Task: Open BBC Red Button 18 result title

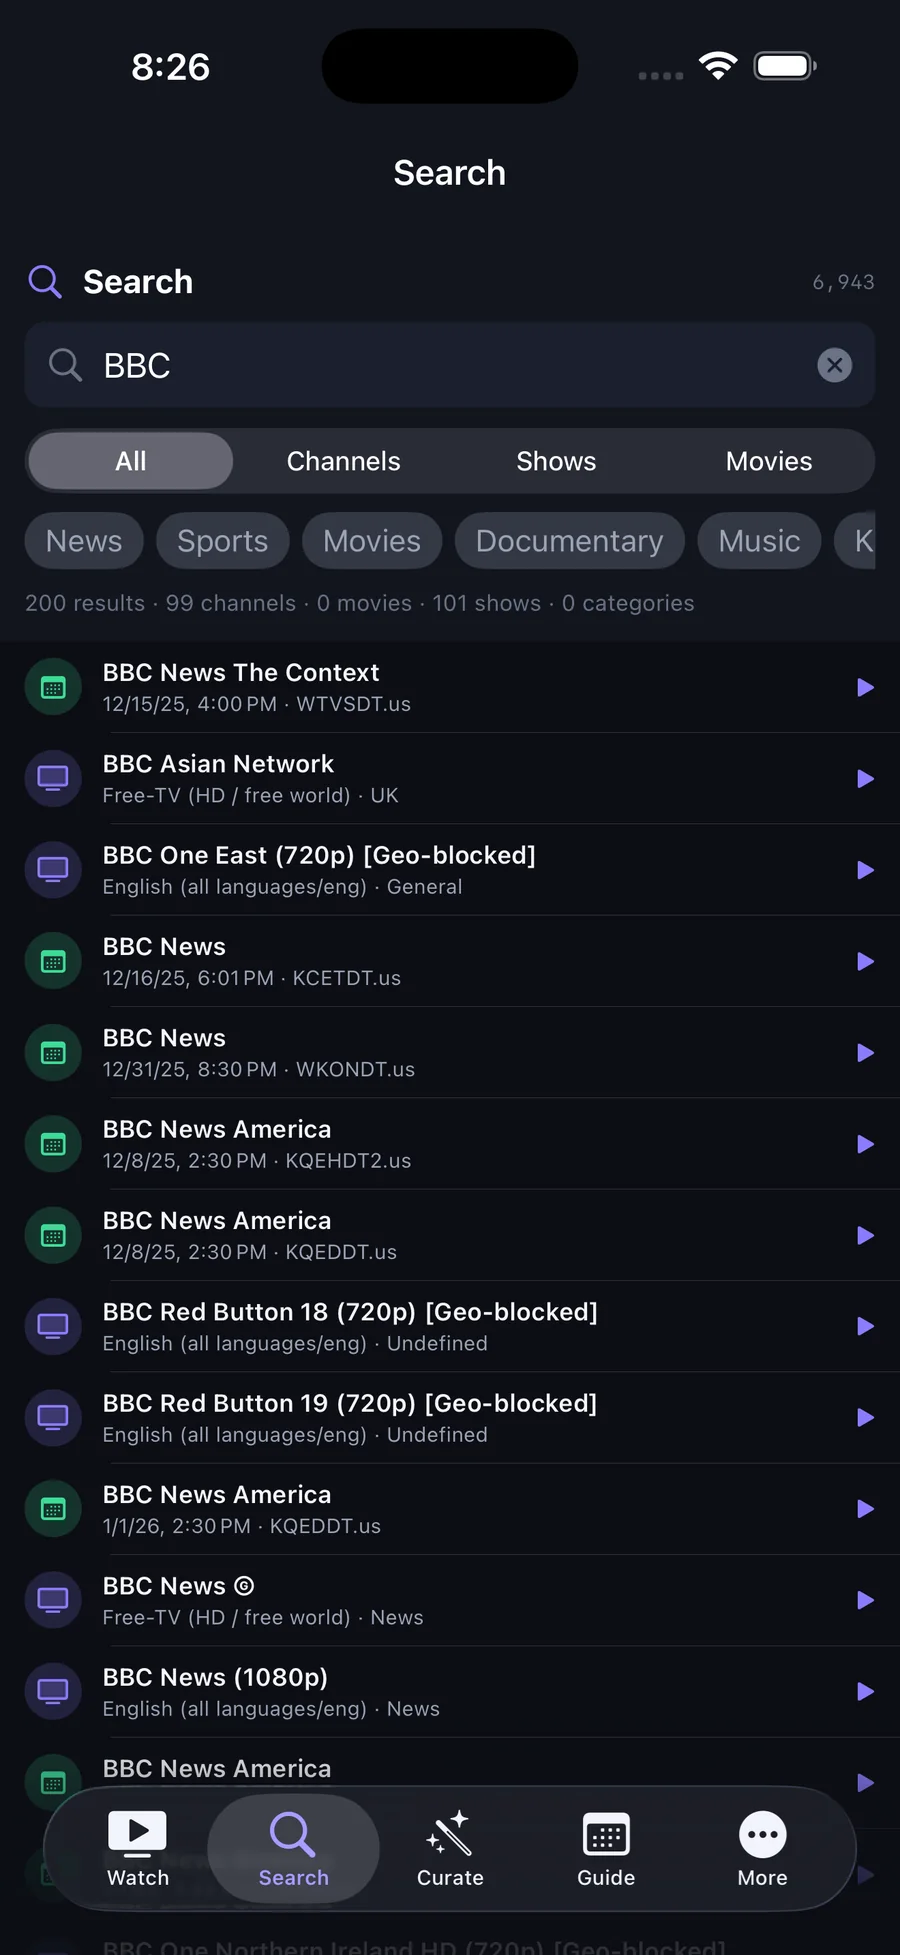Action: pos(350,1312)
